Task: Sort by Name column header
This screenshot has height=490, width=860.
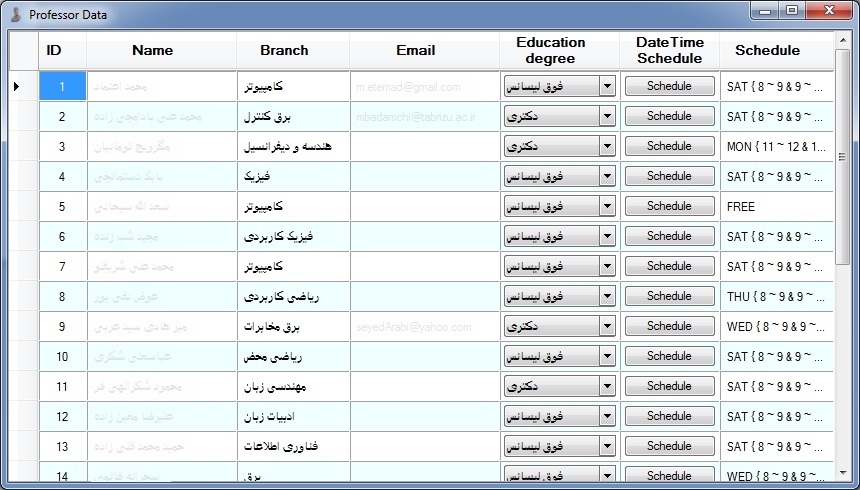Action: point(161,50)
